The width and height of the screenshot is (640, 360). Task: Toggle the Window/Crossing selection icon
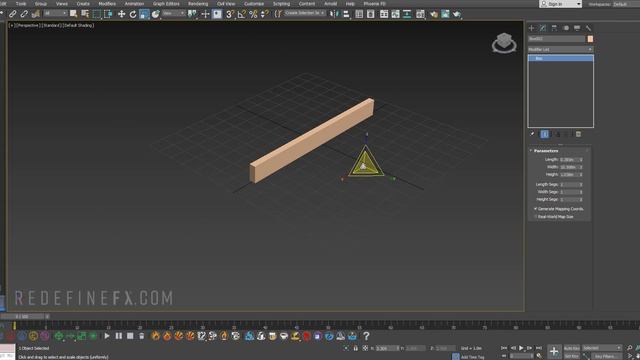108,14
